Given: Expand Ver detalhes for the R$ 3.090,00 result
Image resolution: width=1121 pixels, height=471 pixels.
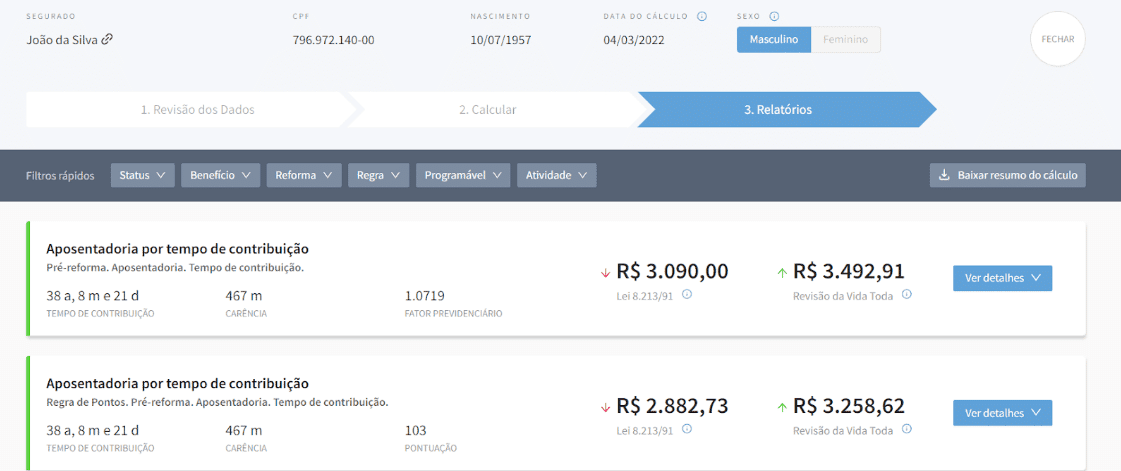Looking at the screenshot, I should click(x=1003, y=278).
